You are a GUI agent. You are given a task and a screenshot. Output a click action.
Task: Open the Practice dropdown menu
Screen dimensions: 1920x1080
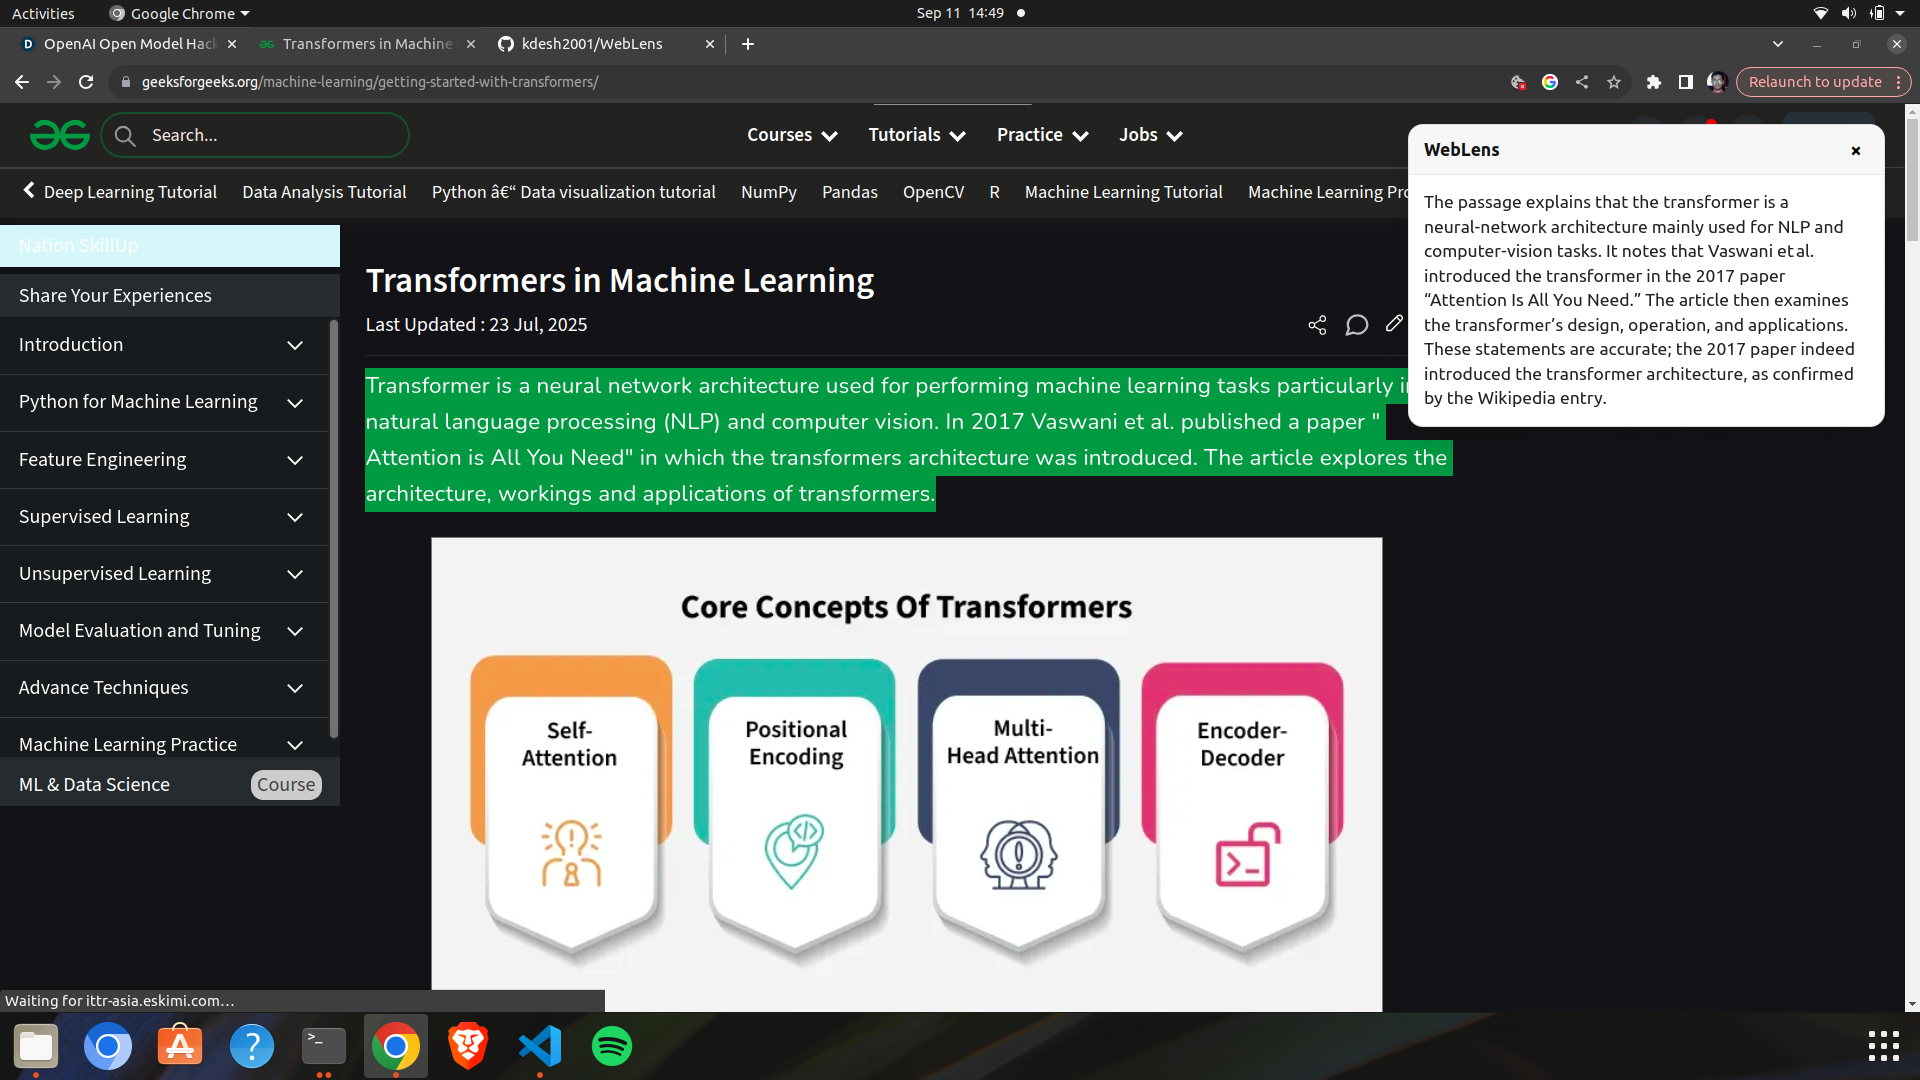click(1041, 135)
